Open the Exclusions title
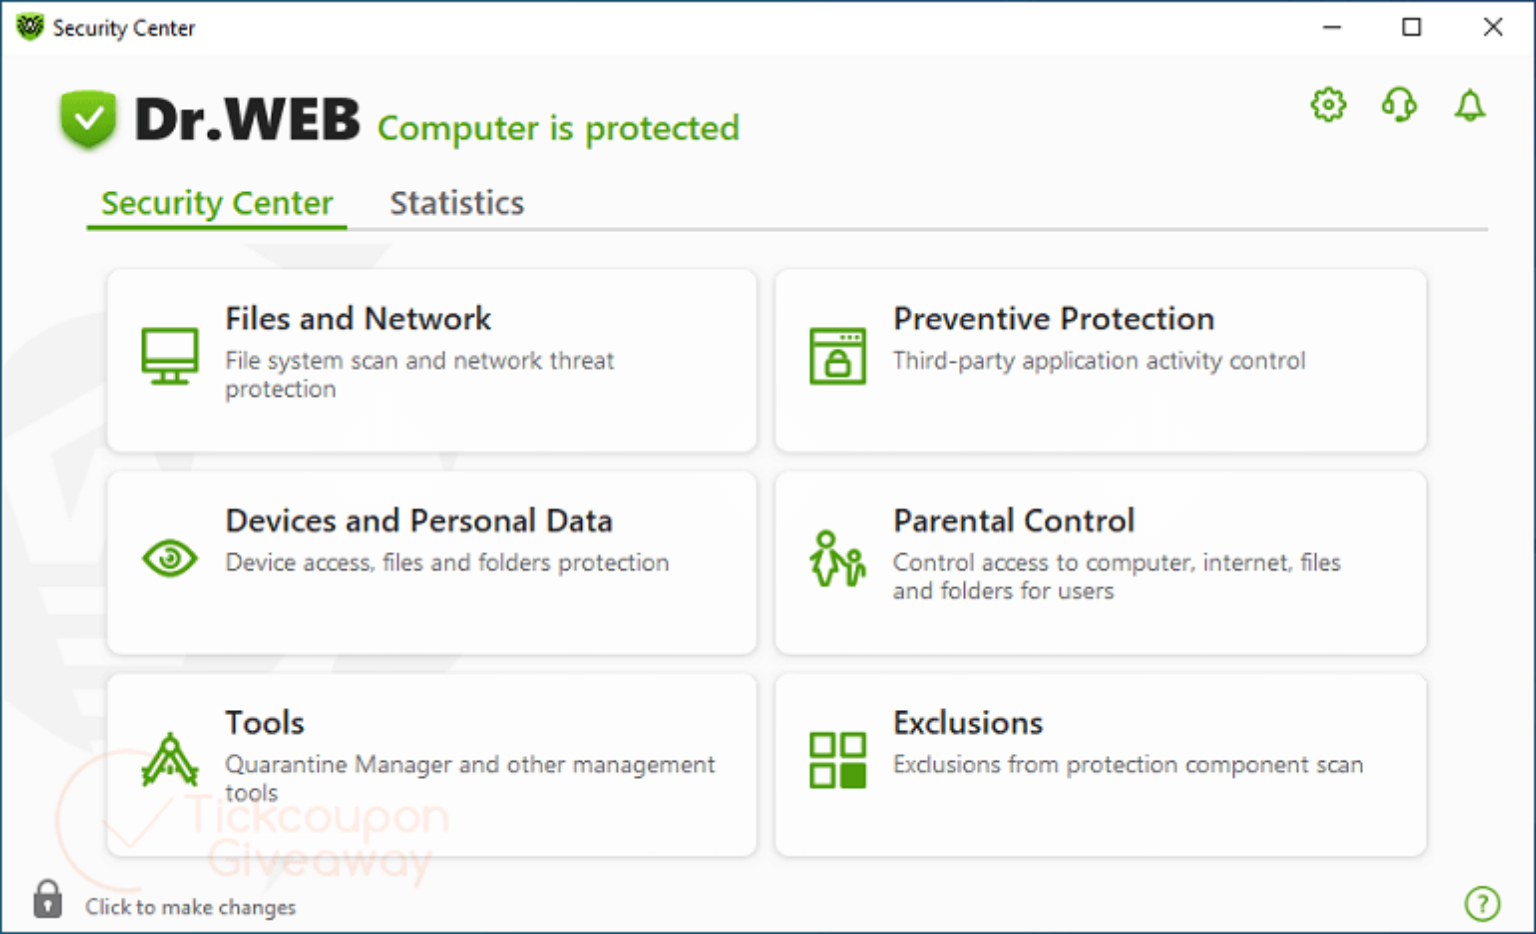 [x=967, y=723]
